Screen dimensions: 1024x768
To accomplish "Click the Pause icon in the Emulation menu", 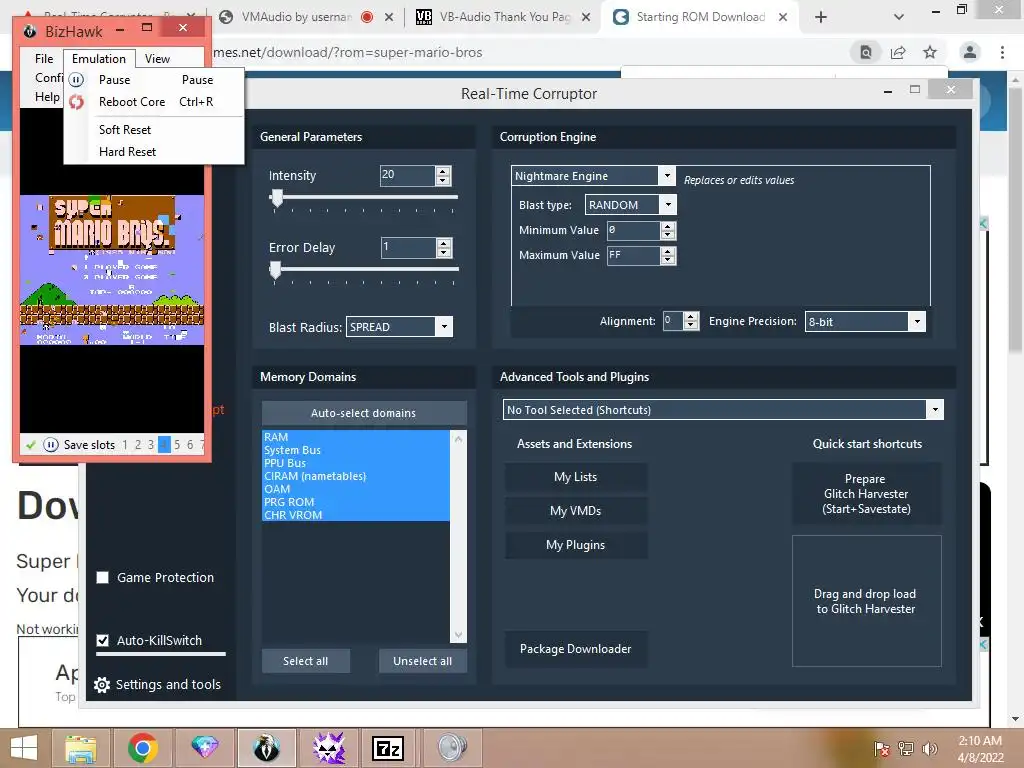I will pos(76,80).
